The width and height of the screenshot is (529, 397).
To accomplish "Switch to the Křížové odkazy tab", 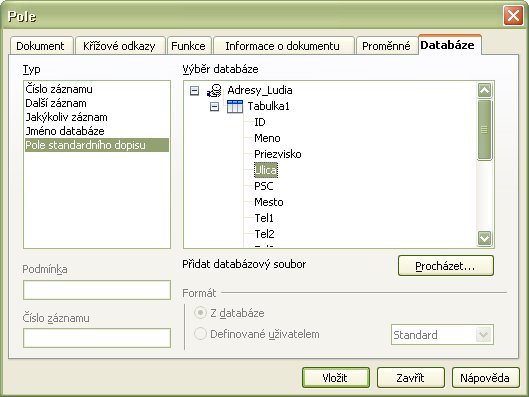I will (x=120, y=46).
